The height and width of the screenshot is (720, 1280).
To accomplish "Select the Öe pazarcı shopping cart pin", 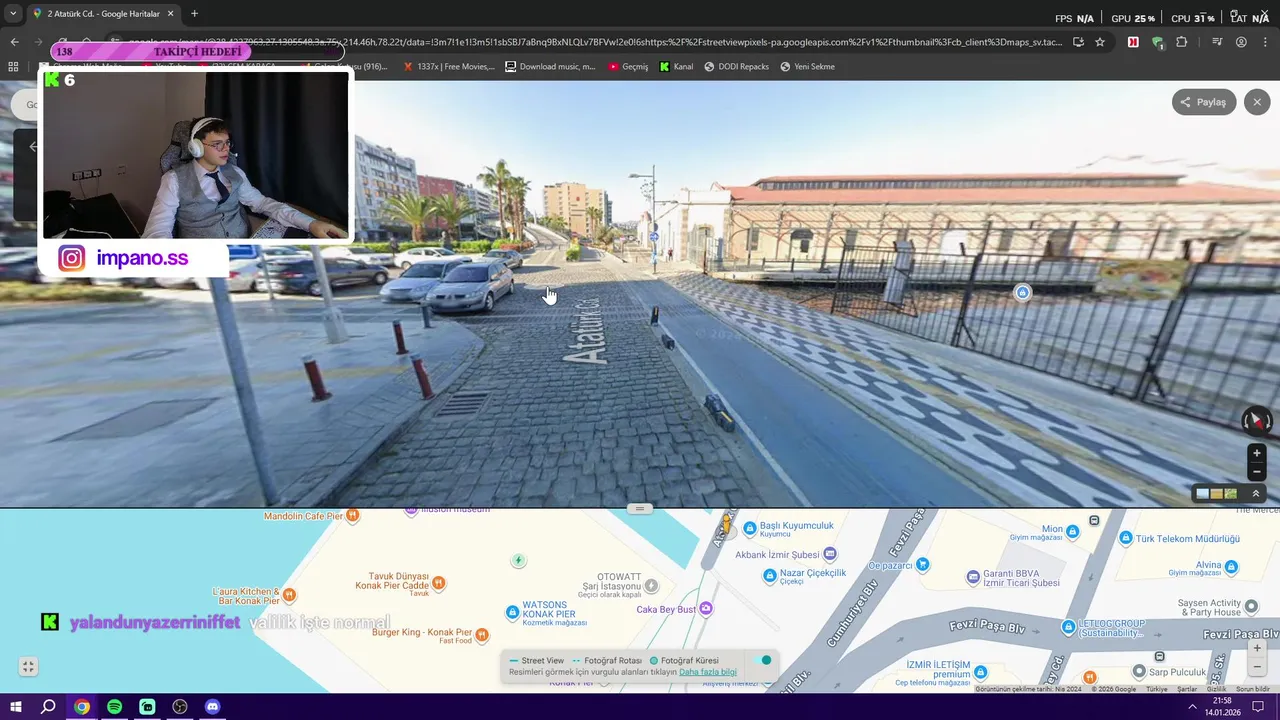I will coord(923,565).
